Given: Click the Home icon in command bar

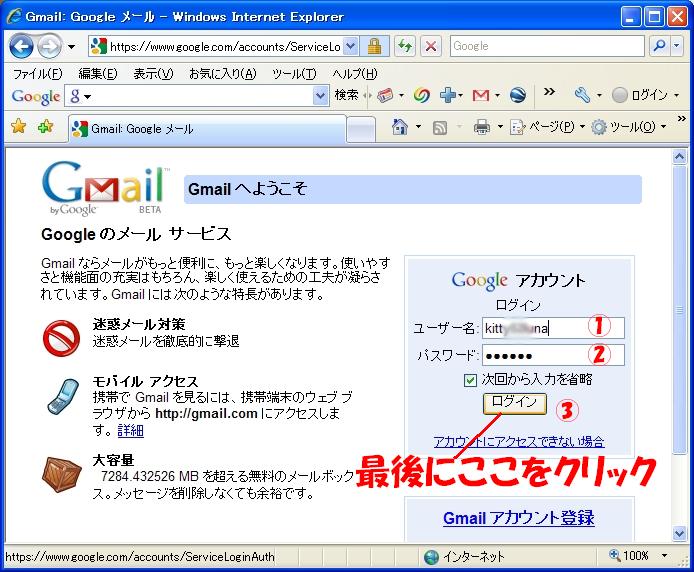Looking at the screenshot, I should 400,128.
